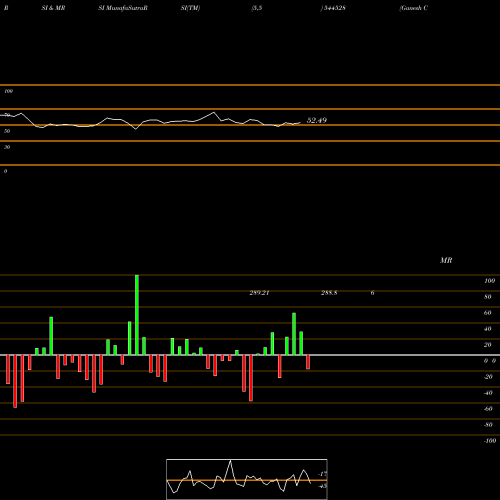
Task: Click the white zero baseline of MR chart
Action: (250, 355)
